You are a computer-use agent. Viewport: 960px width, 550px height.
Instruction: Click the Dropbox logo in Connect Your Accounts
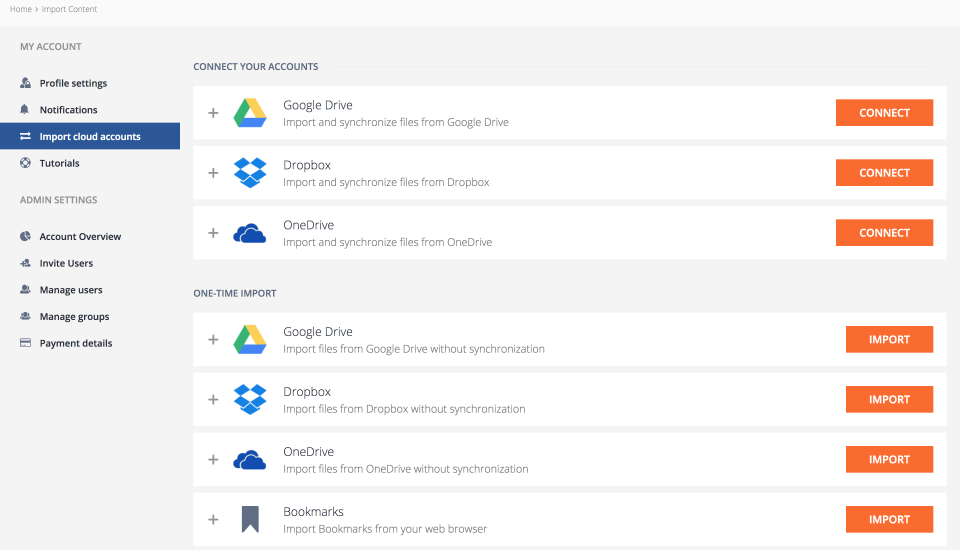(x=250, y=173)
